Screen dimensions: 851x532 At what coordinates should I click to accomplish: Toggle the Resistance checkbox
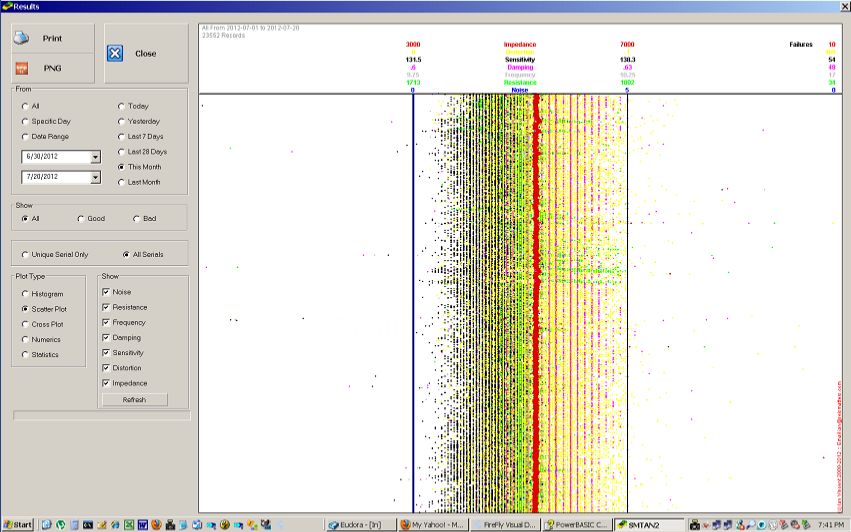[x=106, y=307]
